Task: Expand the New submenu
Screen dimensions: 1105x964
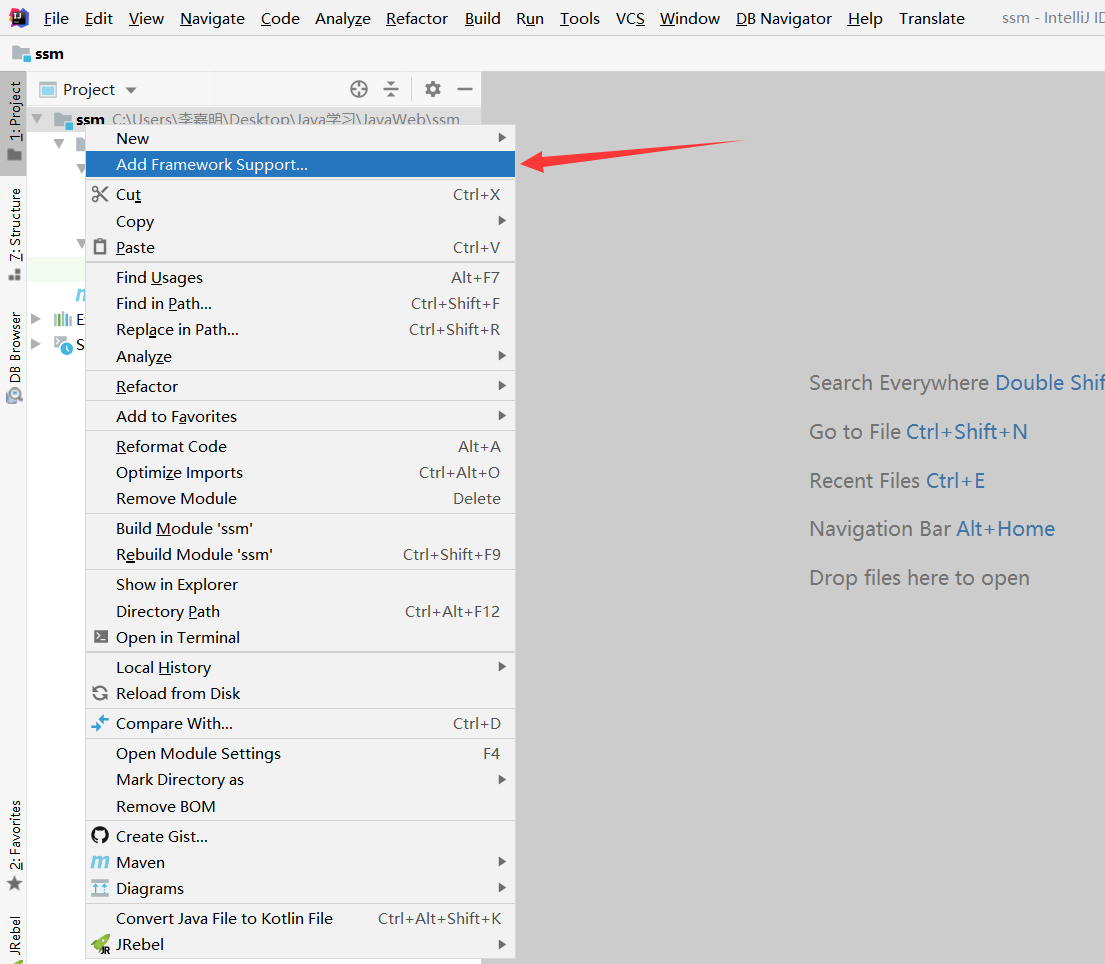Action: (300, 138)
